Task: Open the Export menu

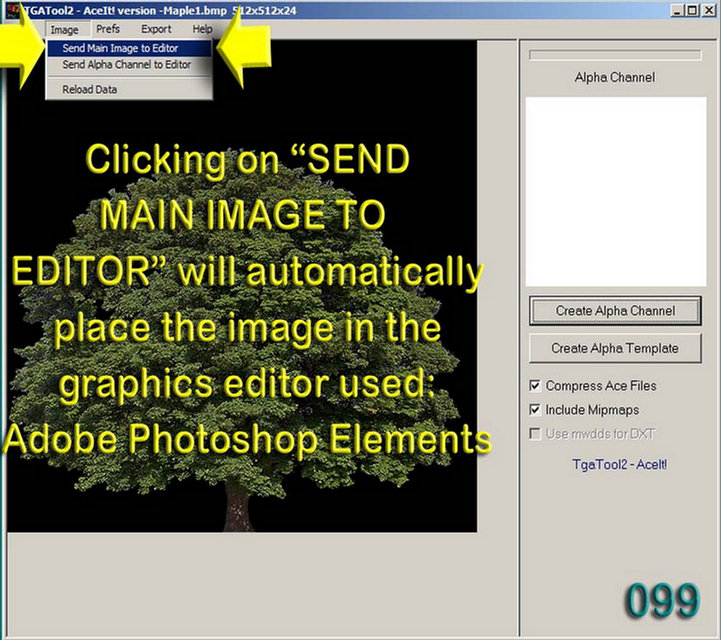Action: point(156,29)
